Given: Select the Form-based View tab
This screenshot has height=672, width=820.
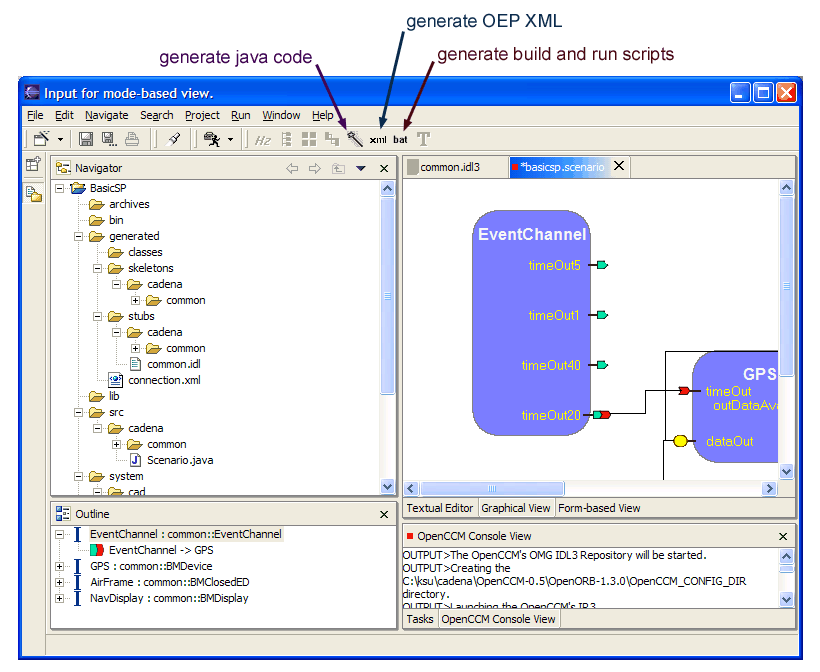Looking at the screenshot, I should pos(599,508).
